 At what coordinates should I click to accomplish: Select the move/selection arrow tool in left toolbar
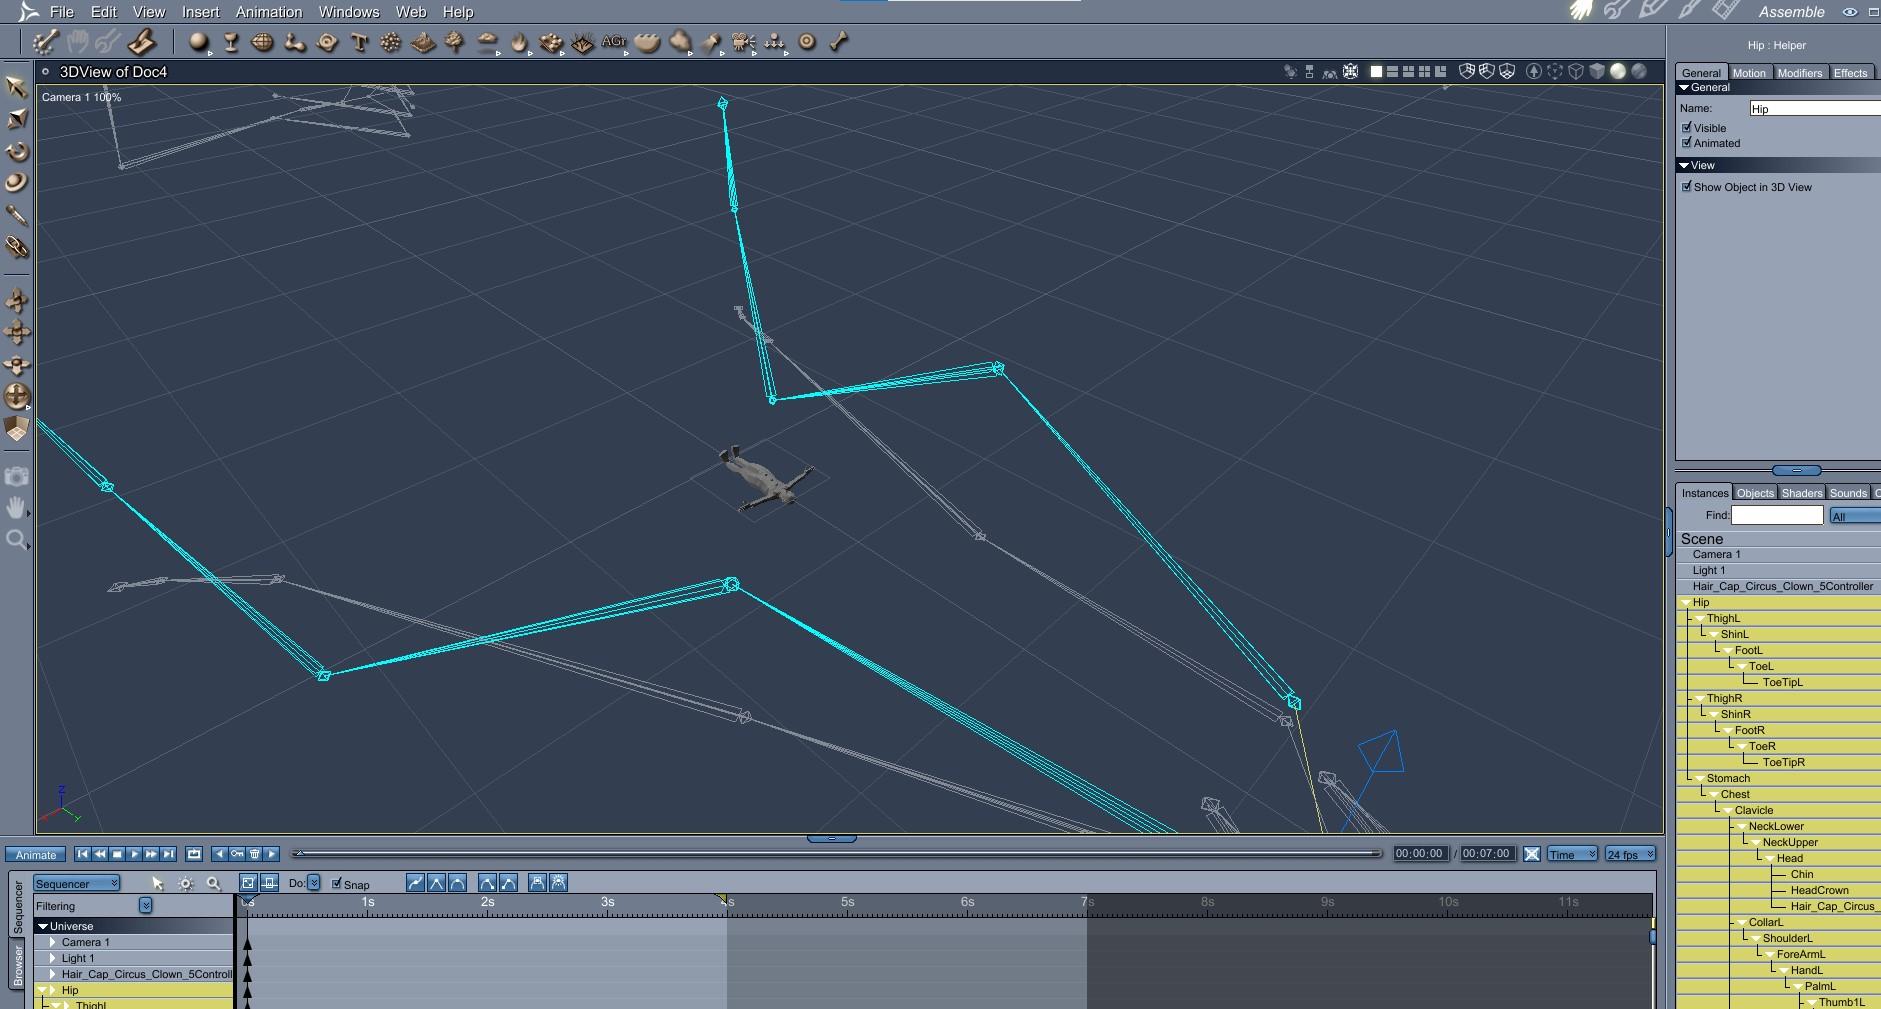pyautogui.click(x=16, y=87)
